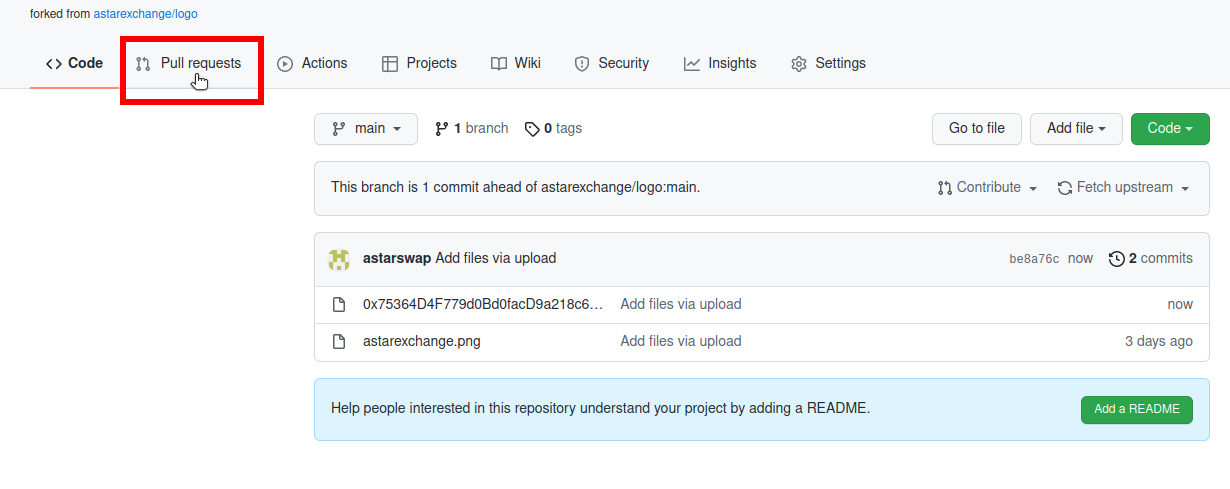Click the code brackets icon on Code tab

coord(54,64)
